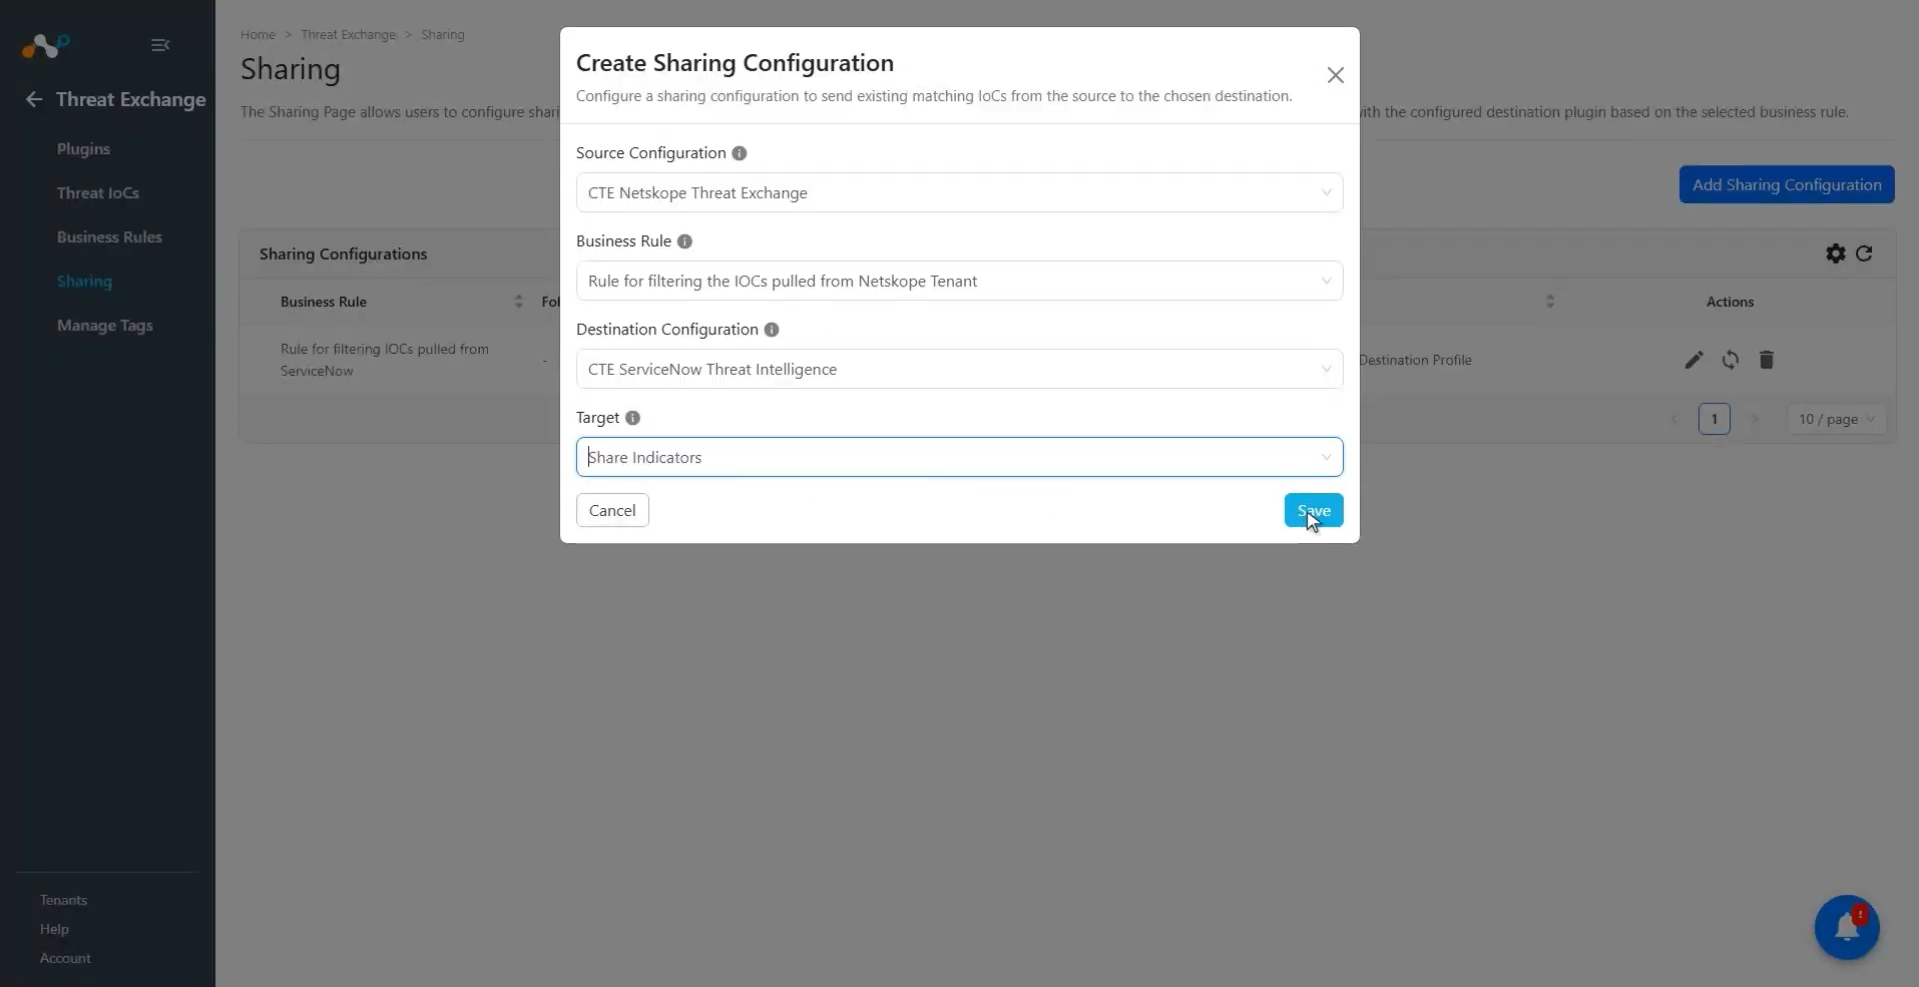The width and height of the screenshot is (1919, 987).
Task: Delete the ServiceNow sharing configuration
Action: [1767, 360]
